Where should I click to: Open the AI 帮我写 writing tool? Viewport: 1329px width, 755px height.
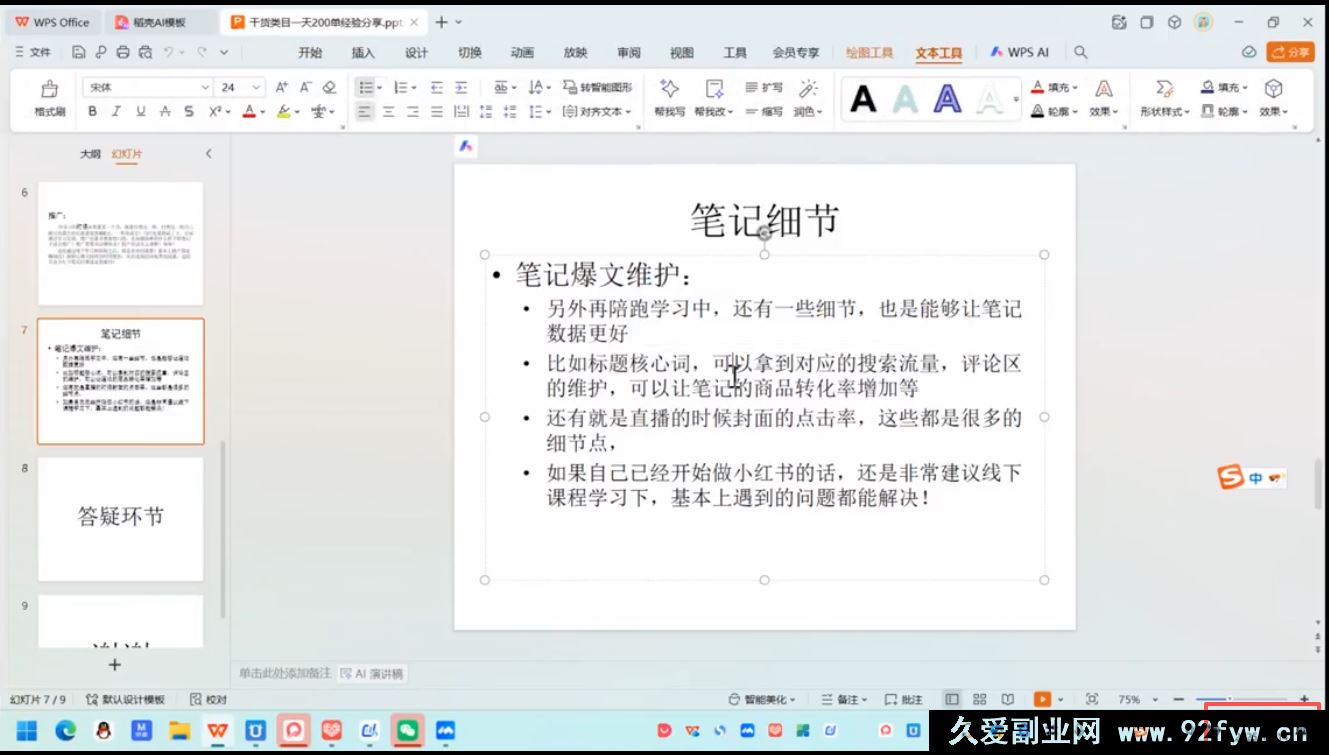[x=669, y=99]
